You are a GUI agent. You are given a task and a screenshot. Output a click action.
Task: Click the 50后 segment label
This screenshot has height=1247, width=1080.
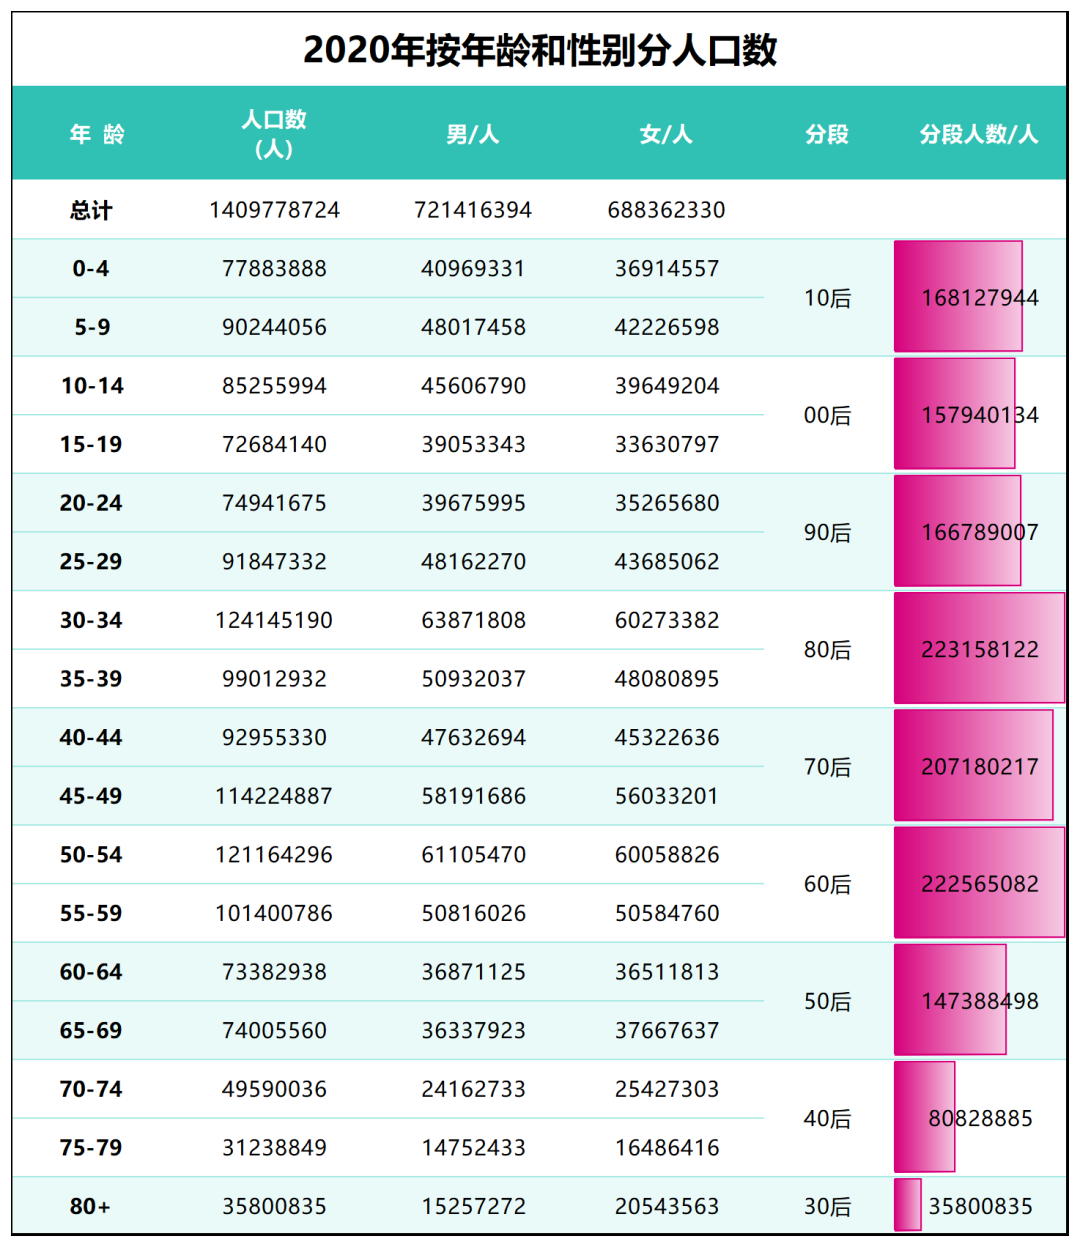(827, 1001)
